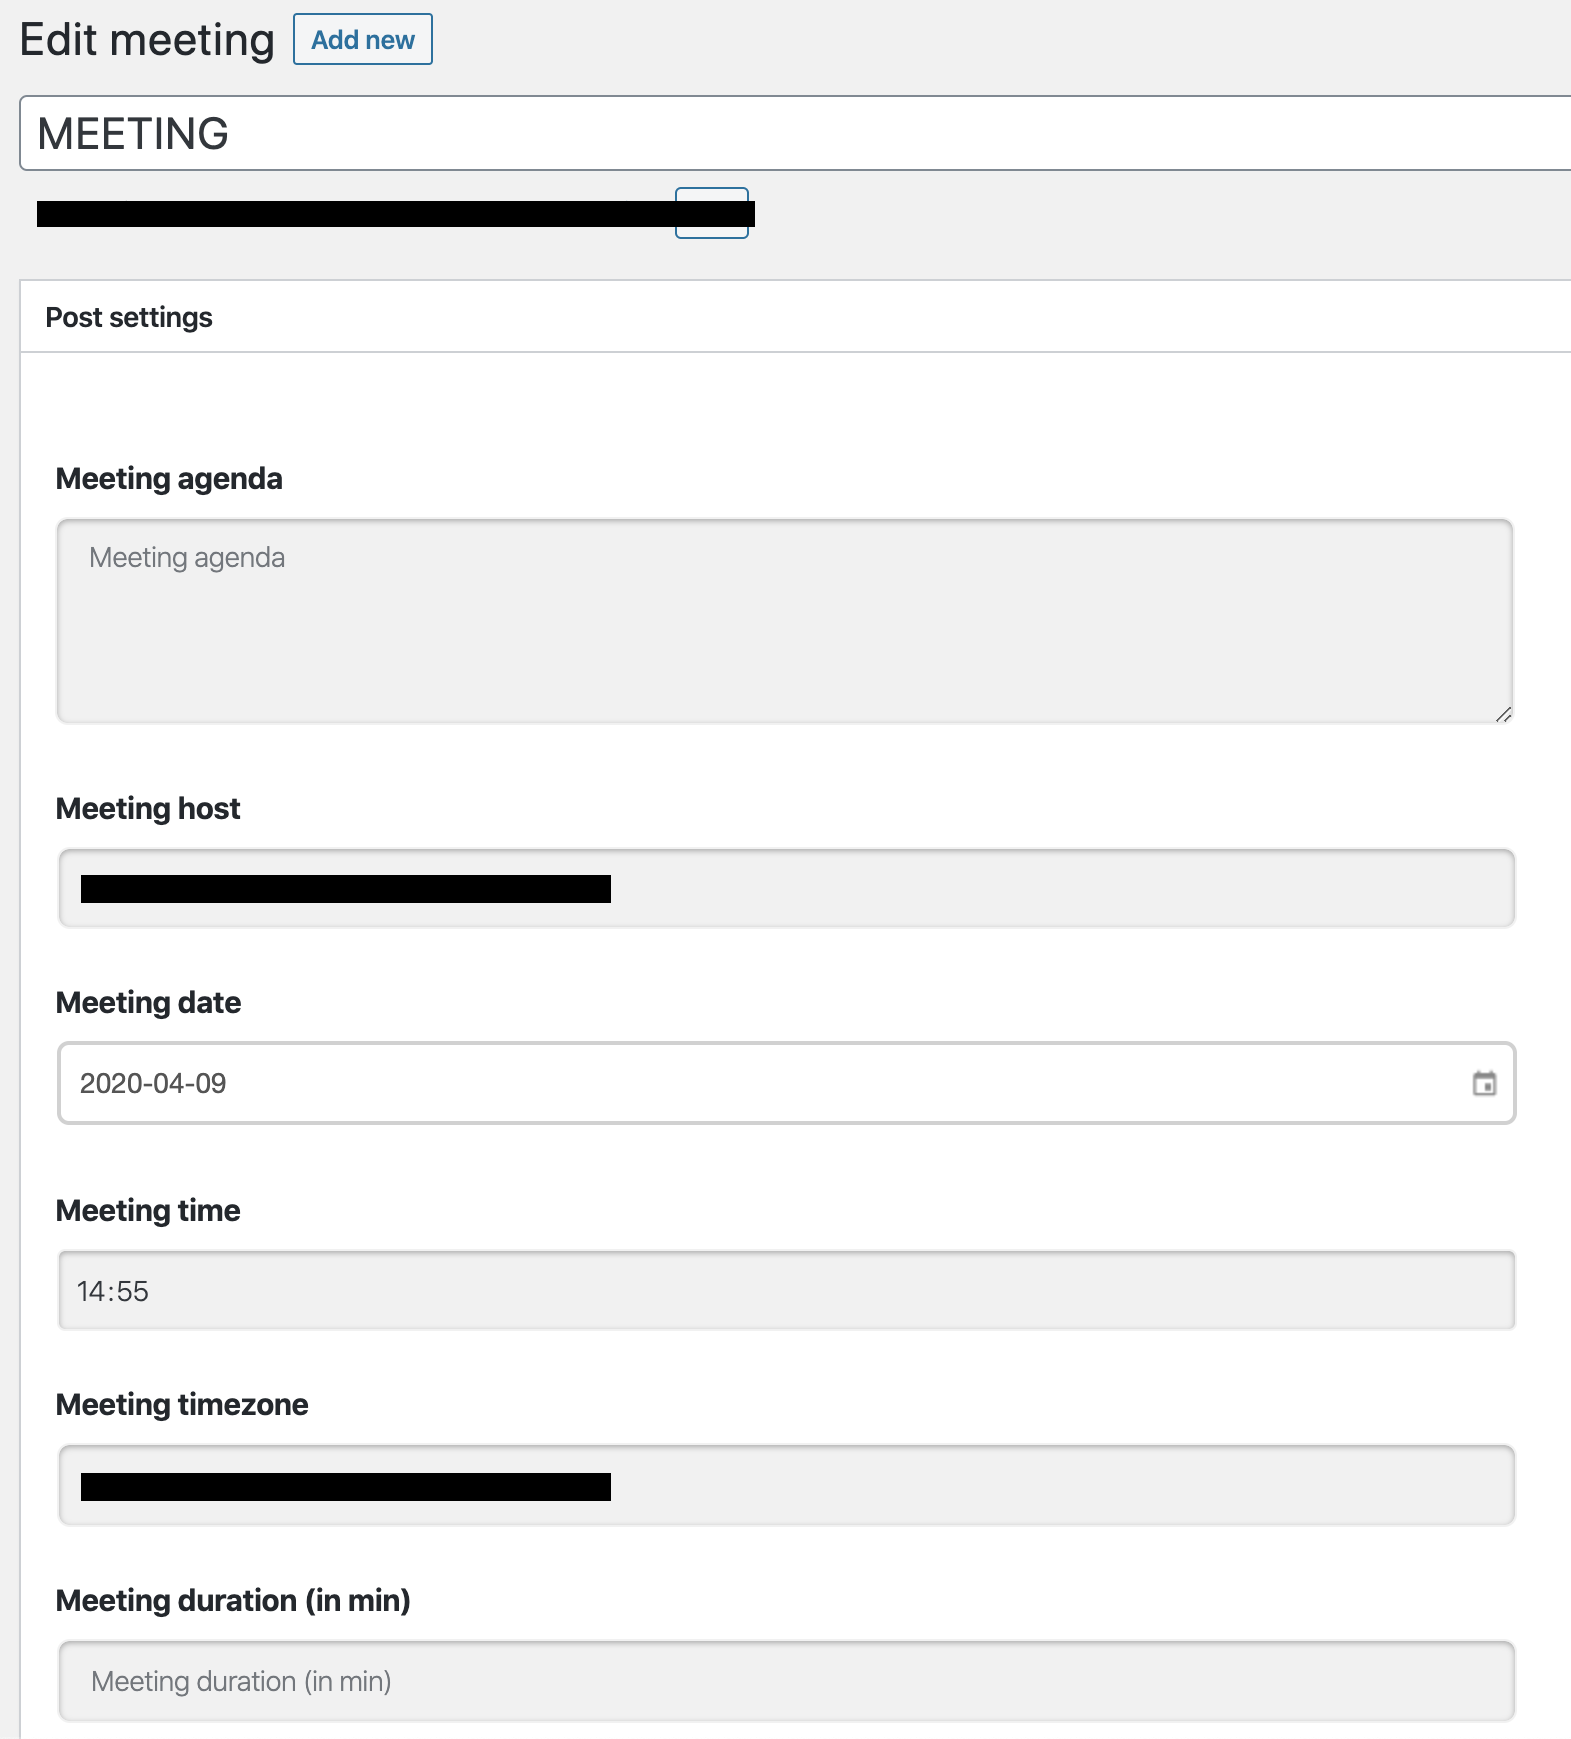Click into the Meeting agenda textarea
Image resolution: width=1571 pixels, height=1739 pixels.
click(x=784, y=621)
